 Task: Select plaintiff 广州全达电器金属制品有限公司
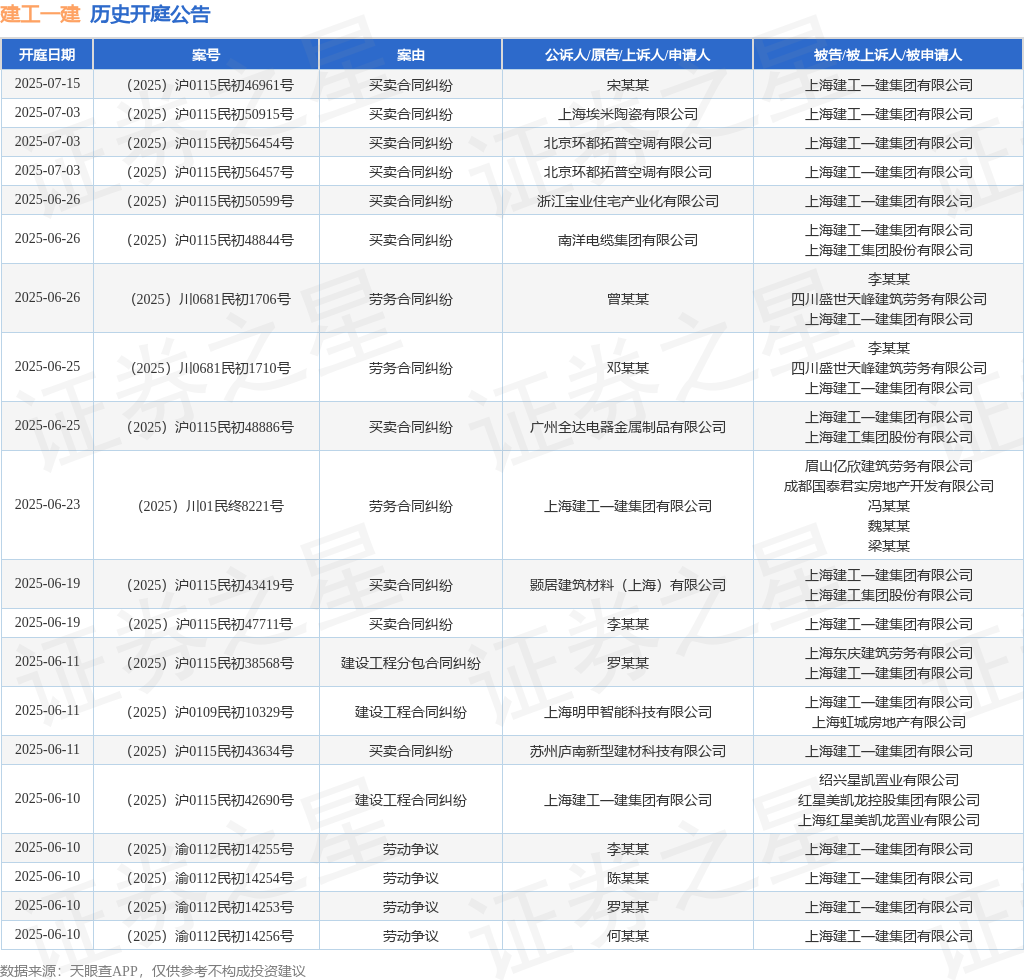pyautogui.click(x=628, y=427)
